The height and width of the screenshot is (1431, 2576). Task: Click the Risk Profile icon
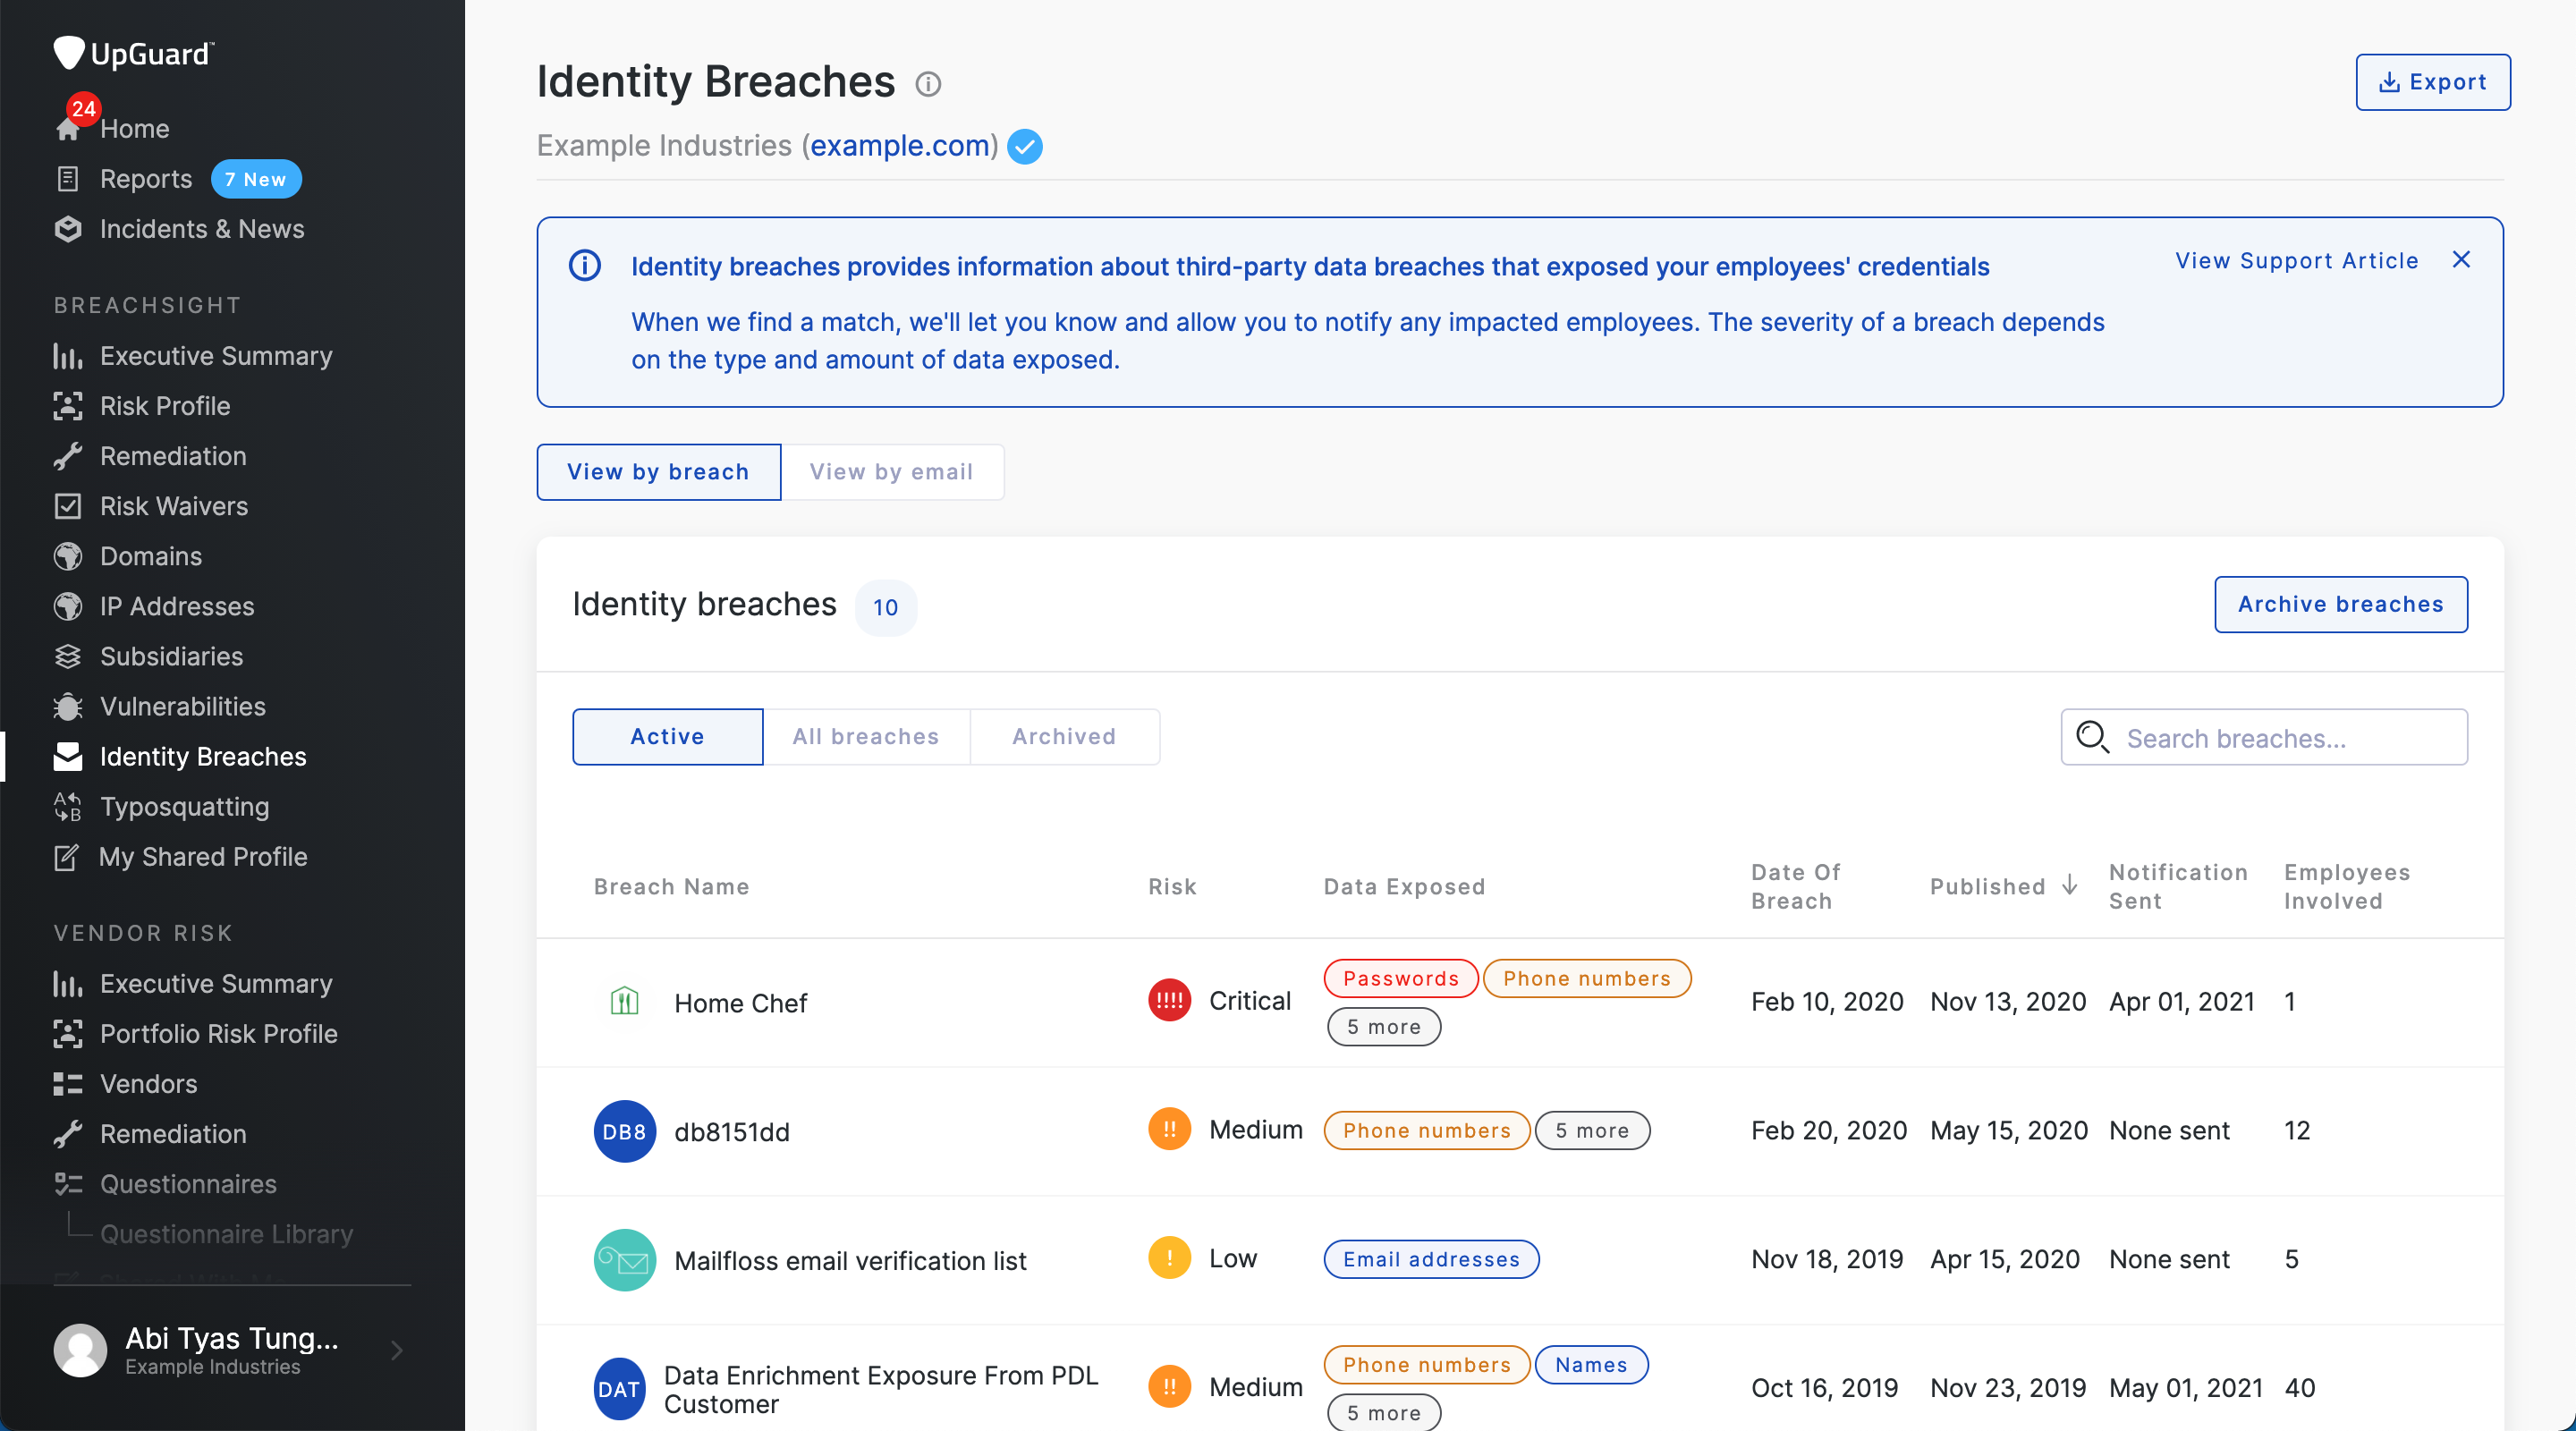coord(68,406)
